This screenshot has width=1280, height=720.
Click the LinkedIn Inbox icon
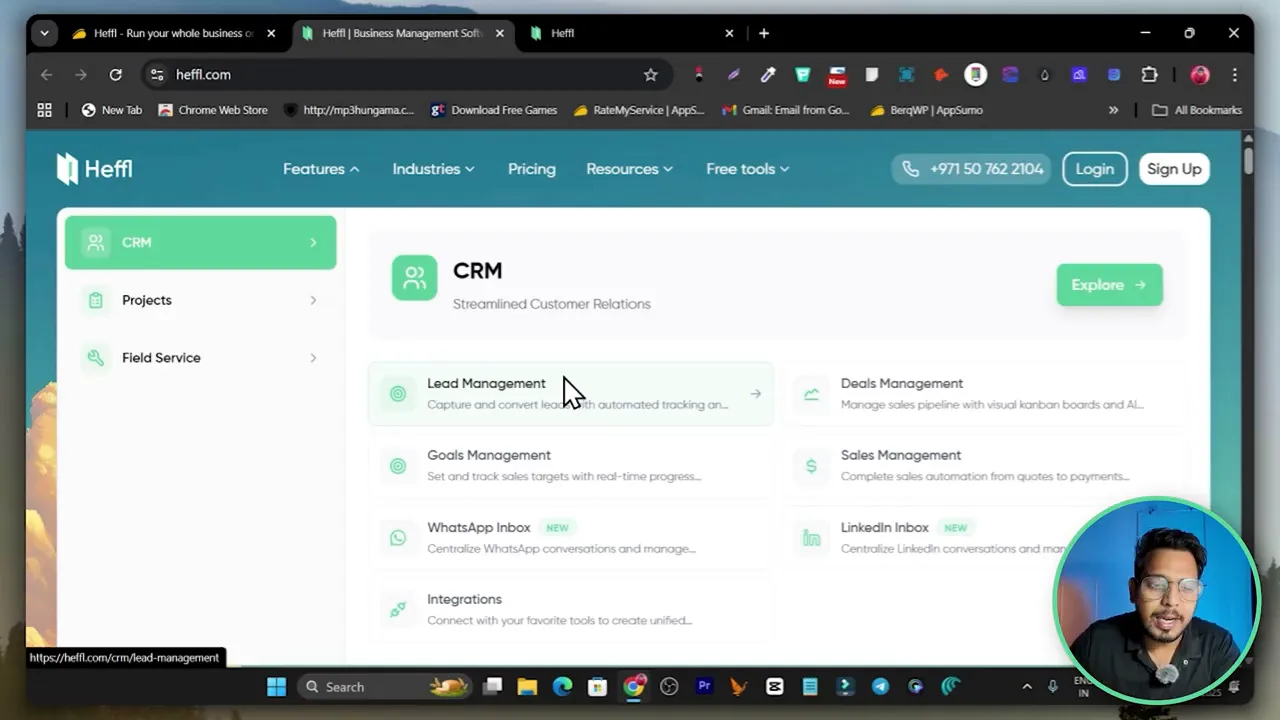(811, 537)
